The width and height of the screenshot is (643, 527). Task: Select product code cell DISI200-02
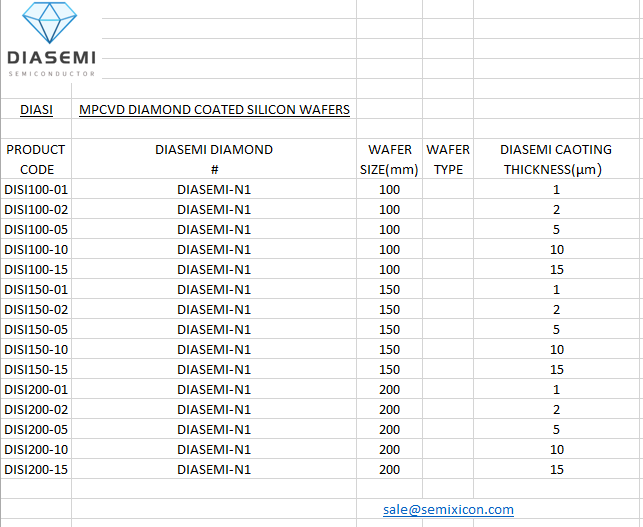tap(36, 409)
